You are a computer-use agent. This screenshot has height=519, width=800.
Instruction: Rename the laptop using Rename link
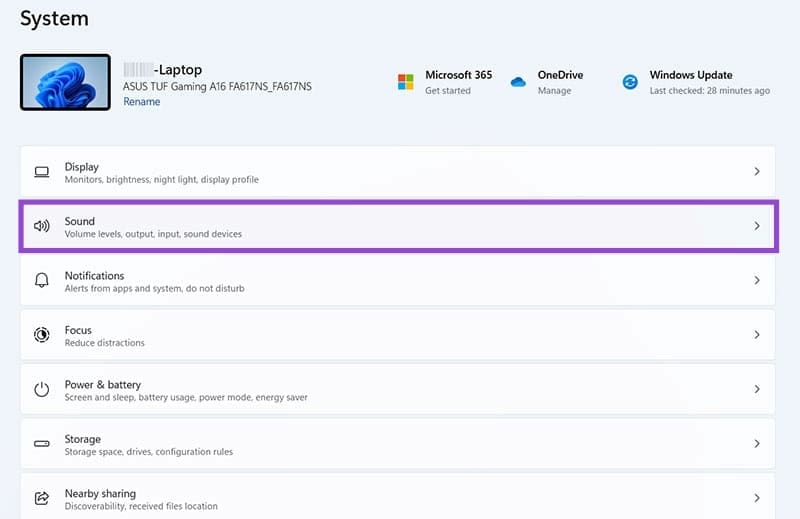141,102
